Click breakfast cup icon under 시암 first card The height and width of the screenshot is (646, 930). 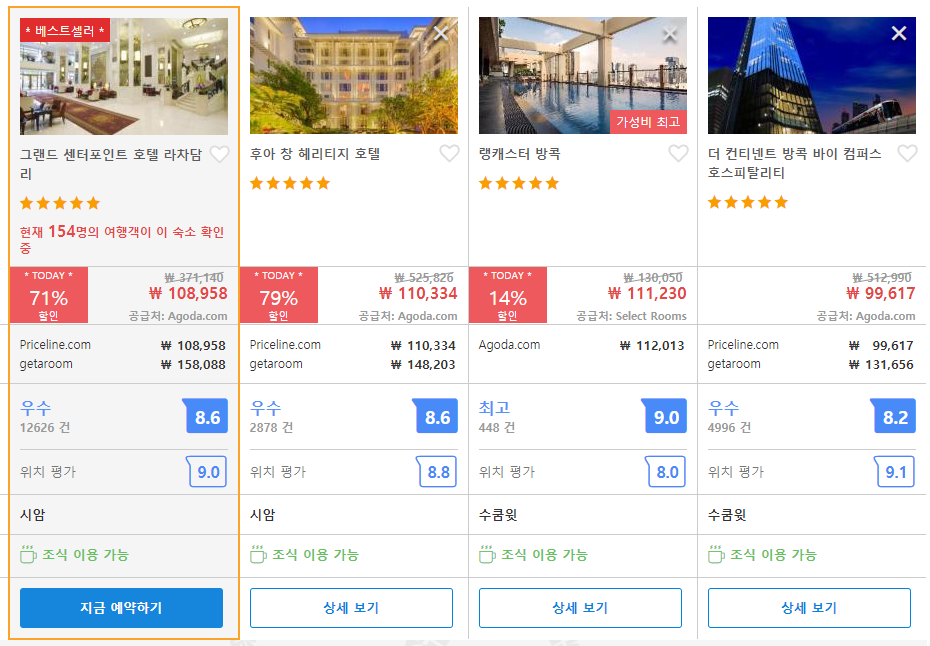click(28, 554)
